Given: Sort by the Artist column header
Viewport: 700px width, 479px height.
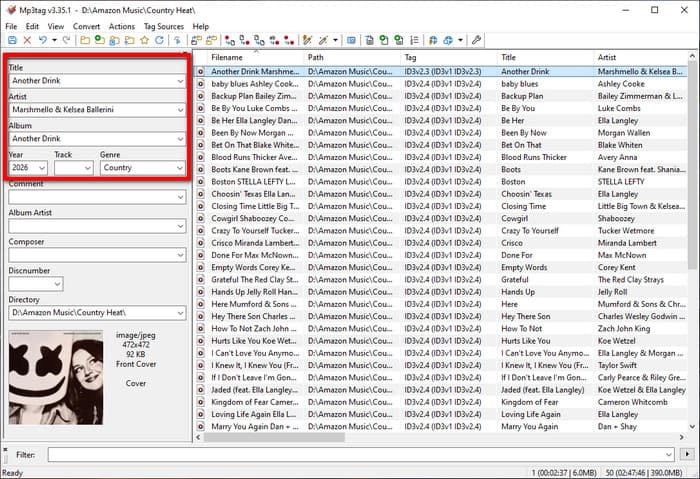Looking at the screenshot, I should coord(640,58).
